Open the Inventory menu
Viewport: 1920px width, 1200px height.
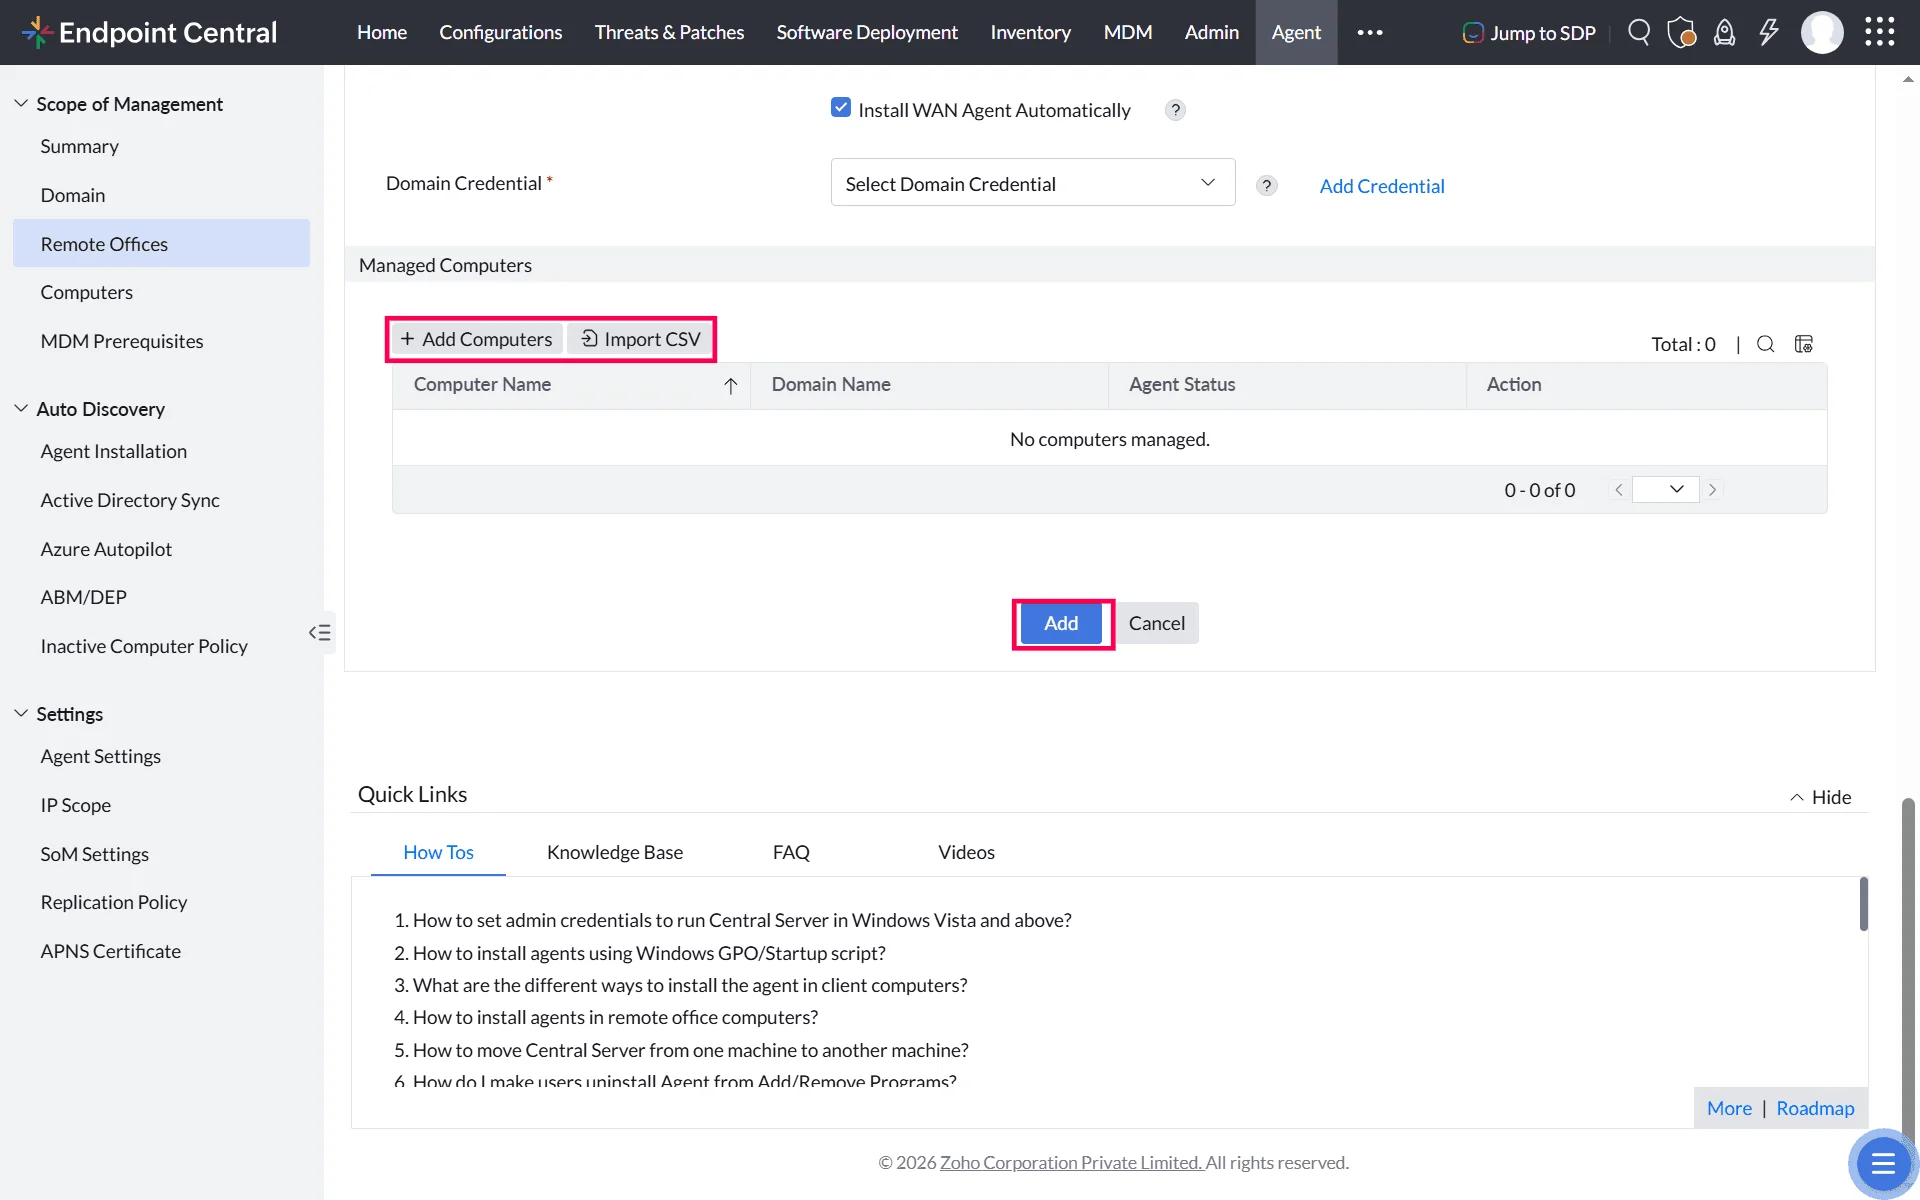(1030, 32)
